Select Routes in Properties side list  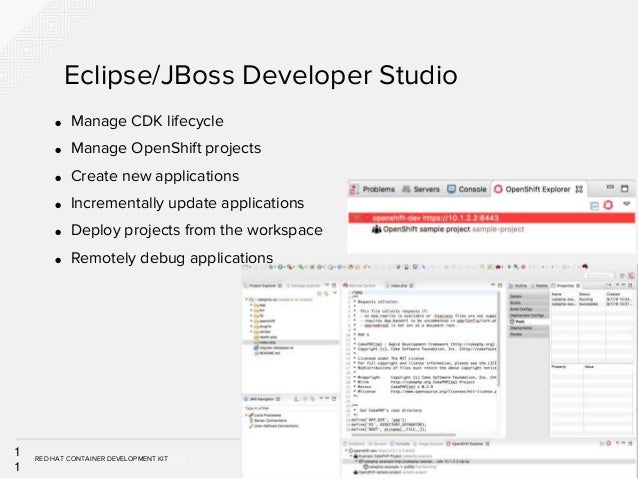(x=529, y=334)
